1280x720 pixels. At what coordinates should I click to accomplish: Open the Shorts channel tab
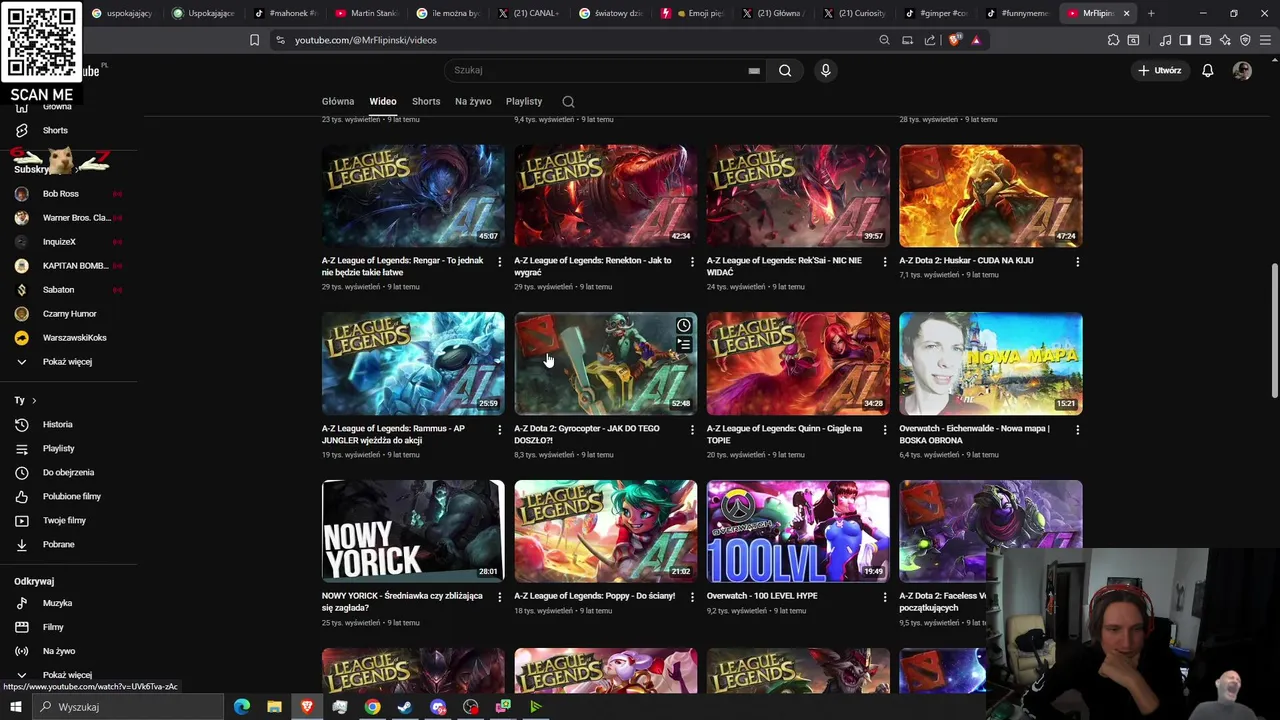(426, 101)
